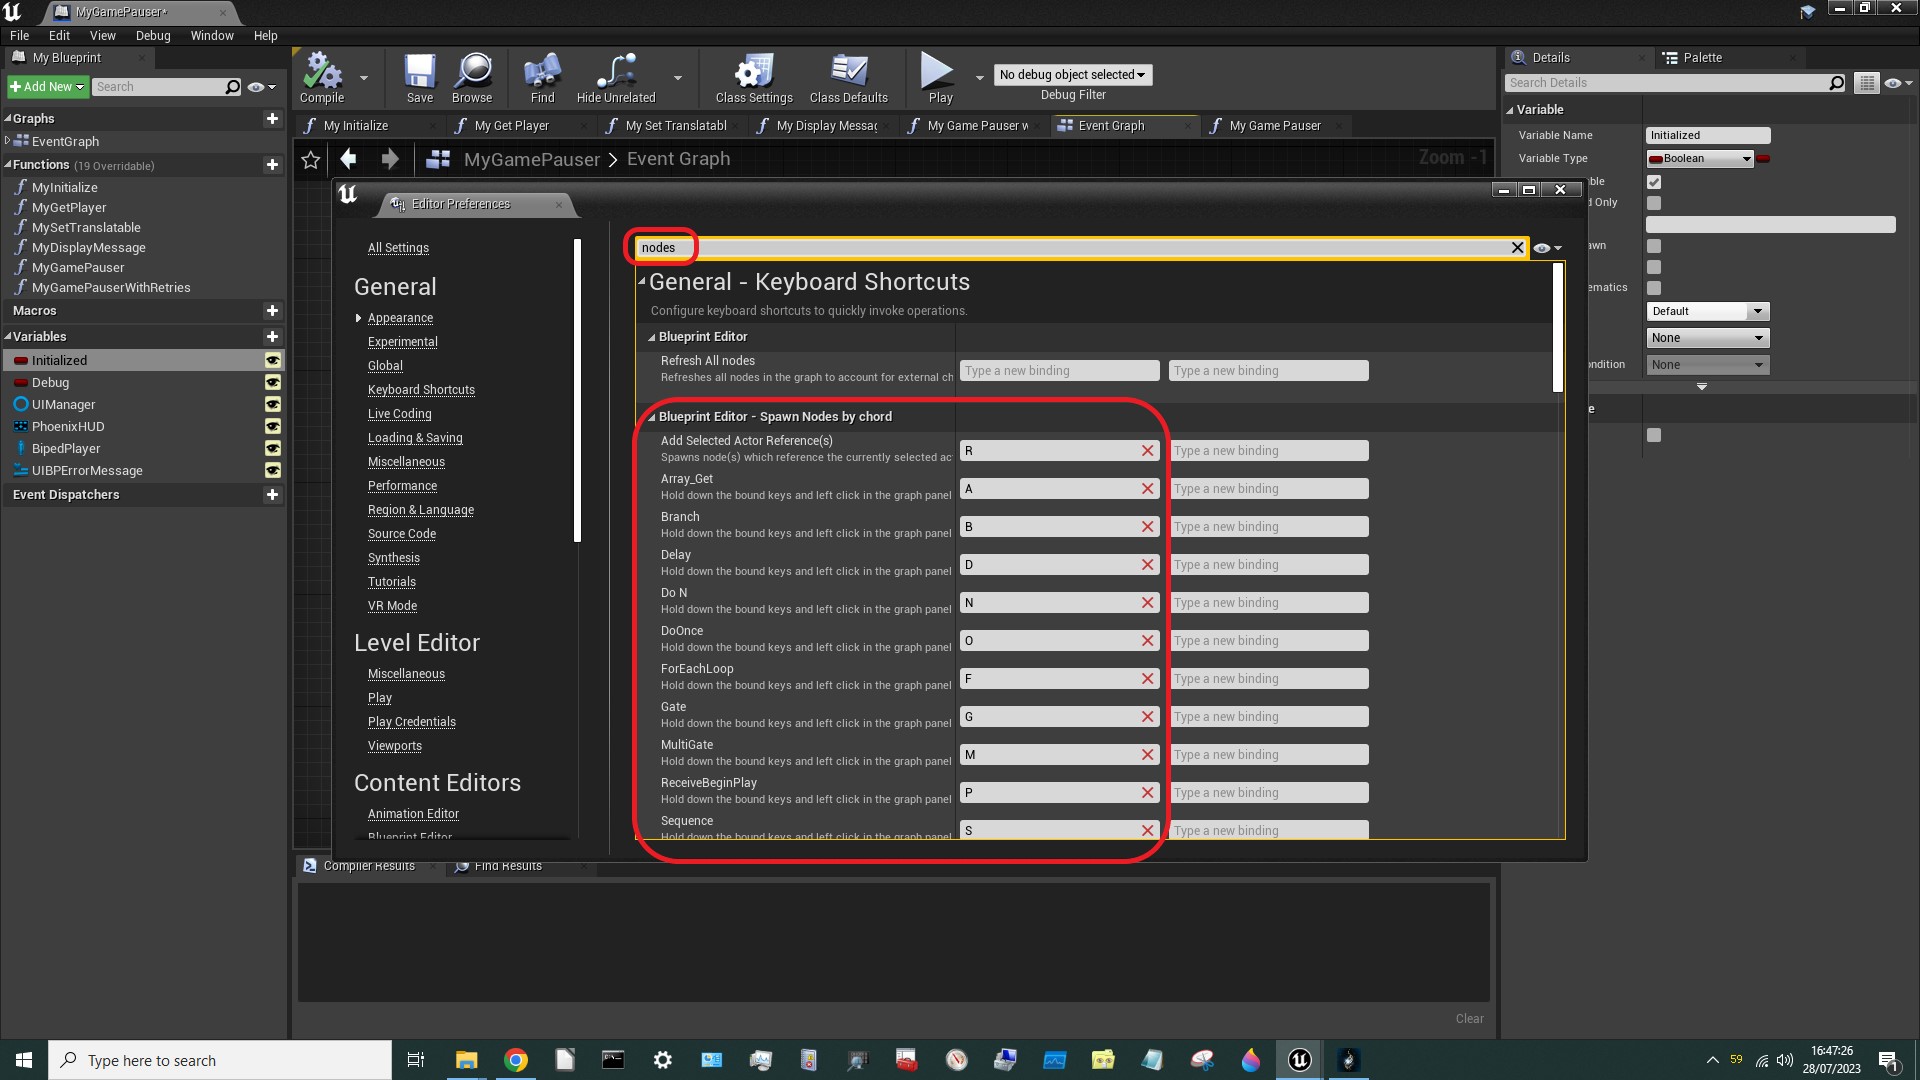This screenshot has width=1920, height=1080.
Task: Open Add New dropdown in My Blueprint
Action: pos(47,87)
